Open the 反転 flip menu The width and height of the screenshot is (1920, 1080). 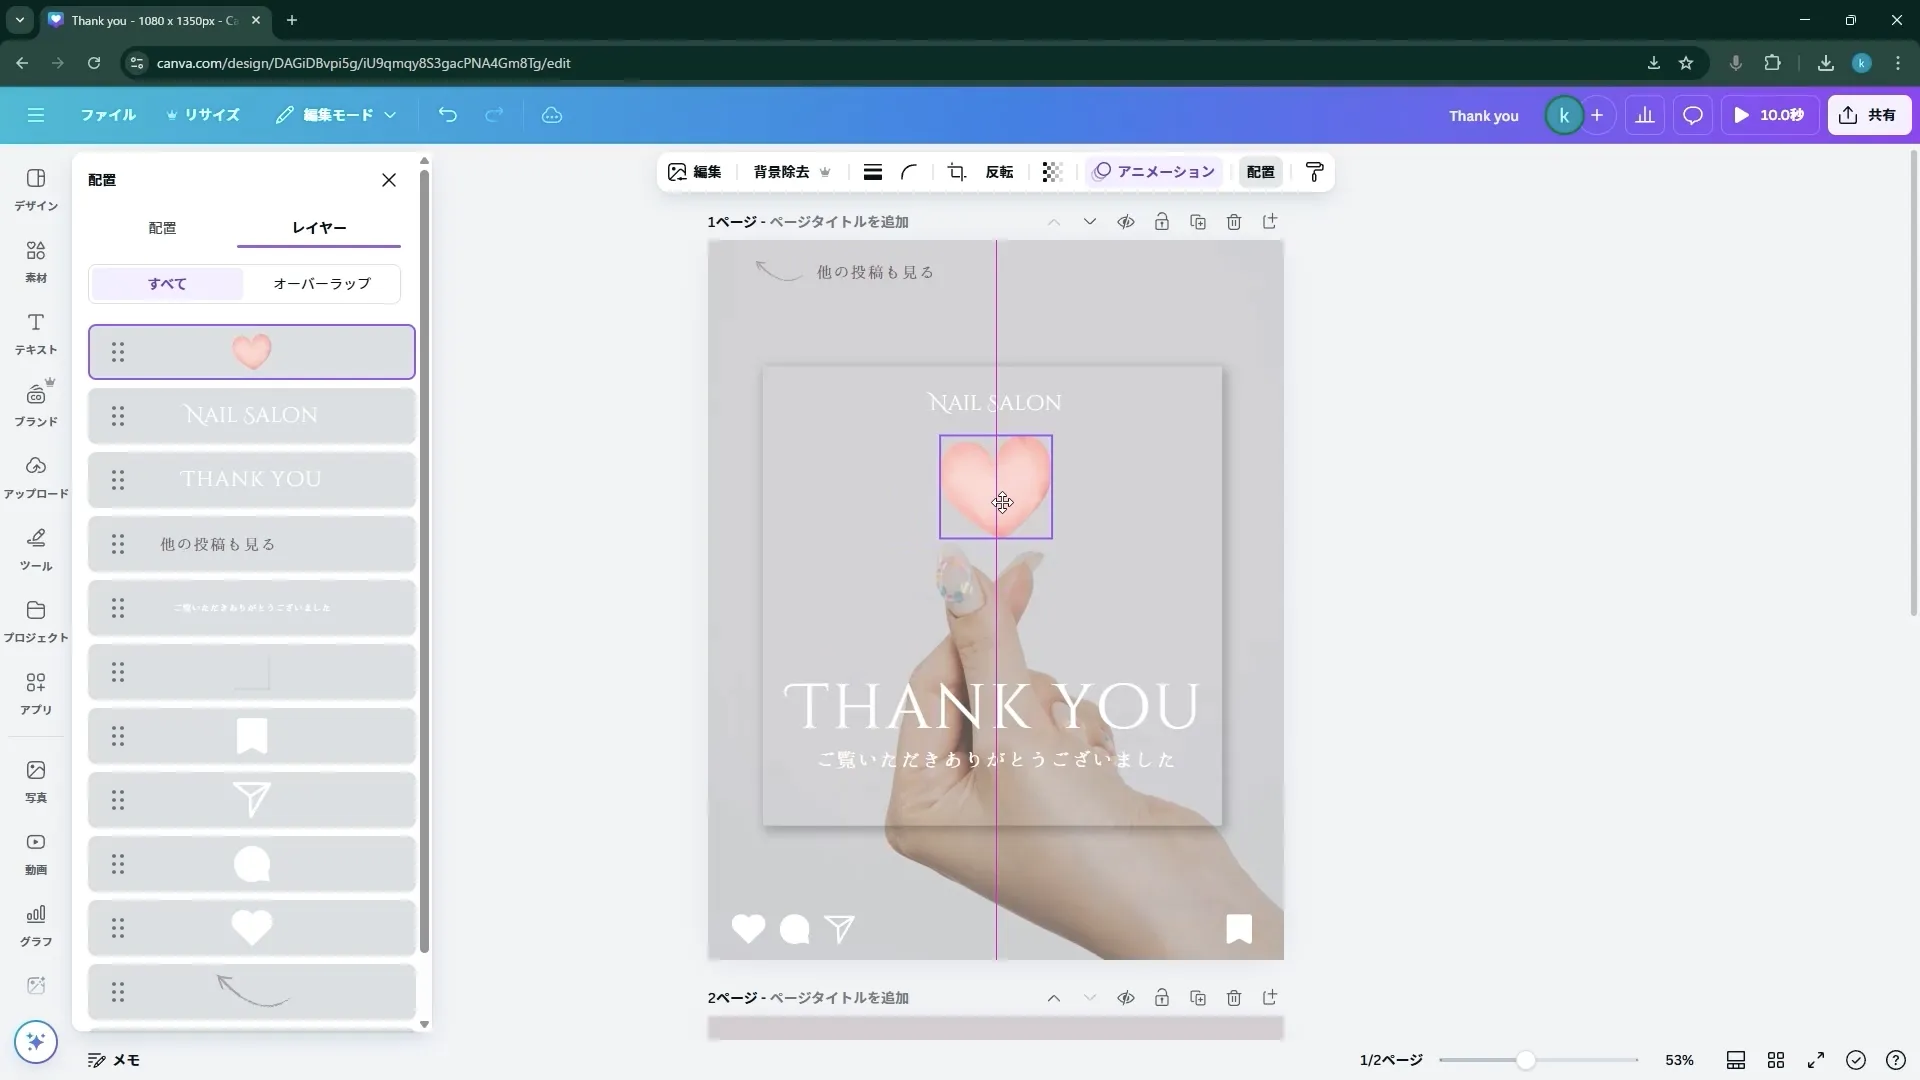click(999, 172)
